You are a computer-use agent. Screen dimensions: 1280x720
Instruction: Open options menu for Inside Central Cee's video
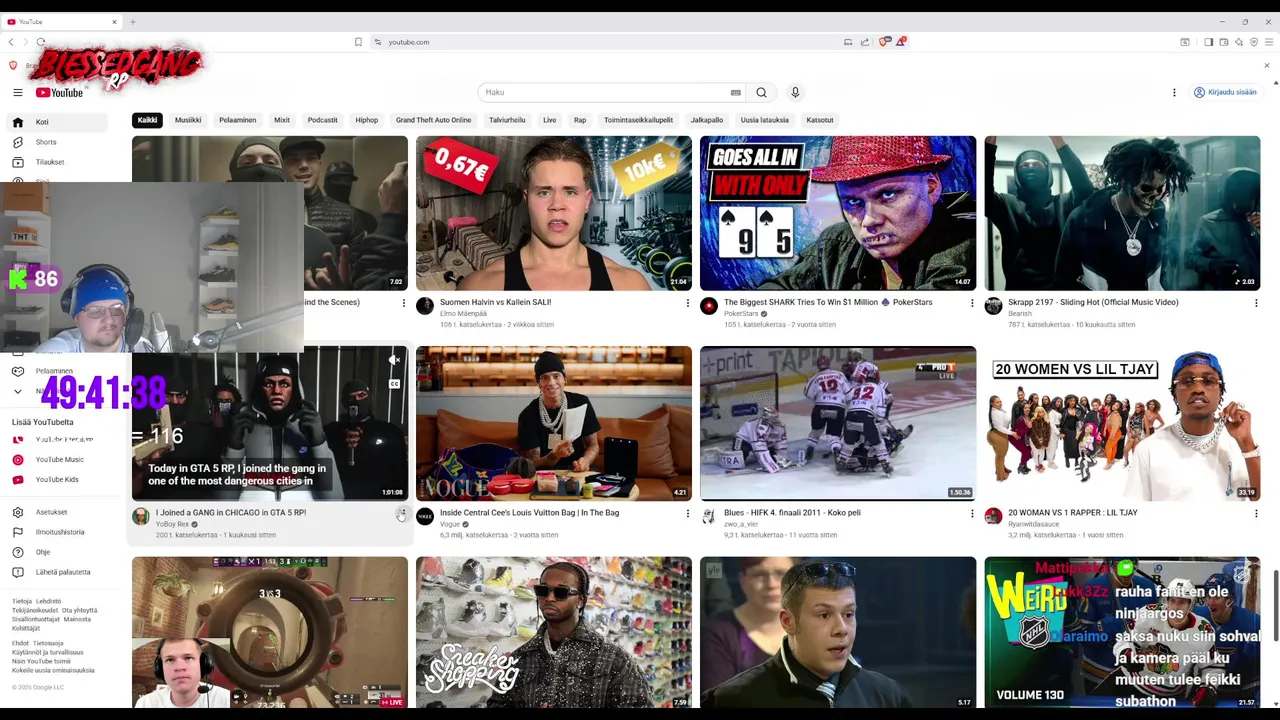687,514
